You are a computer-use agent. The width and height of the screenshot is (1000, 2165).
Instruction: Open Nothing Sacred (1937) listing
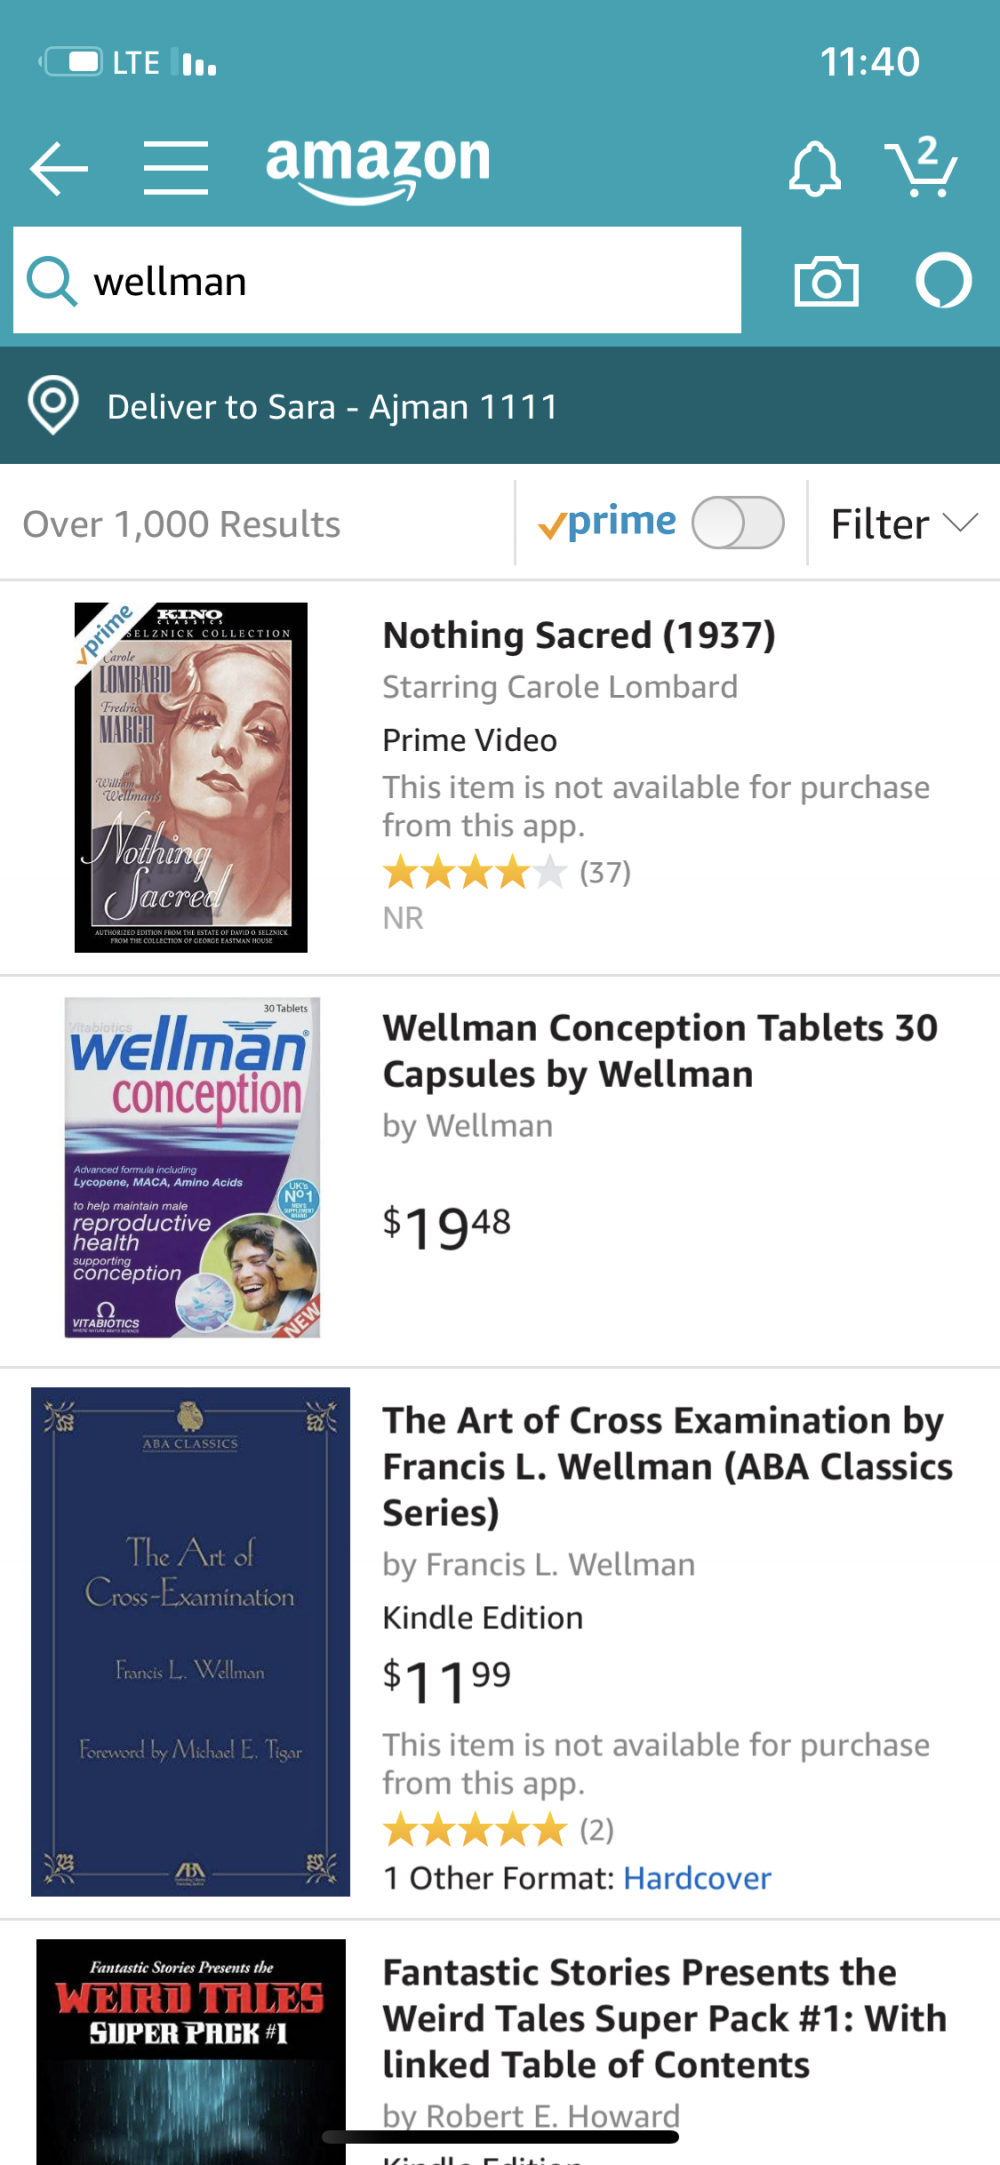point(579,636)
